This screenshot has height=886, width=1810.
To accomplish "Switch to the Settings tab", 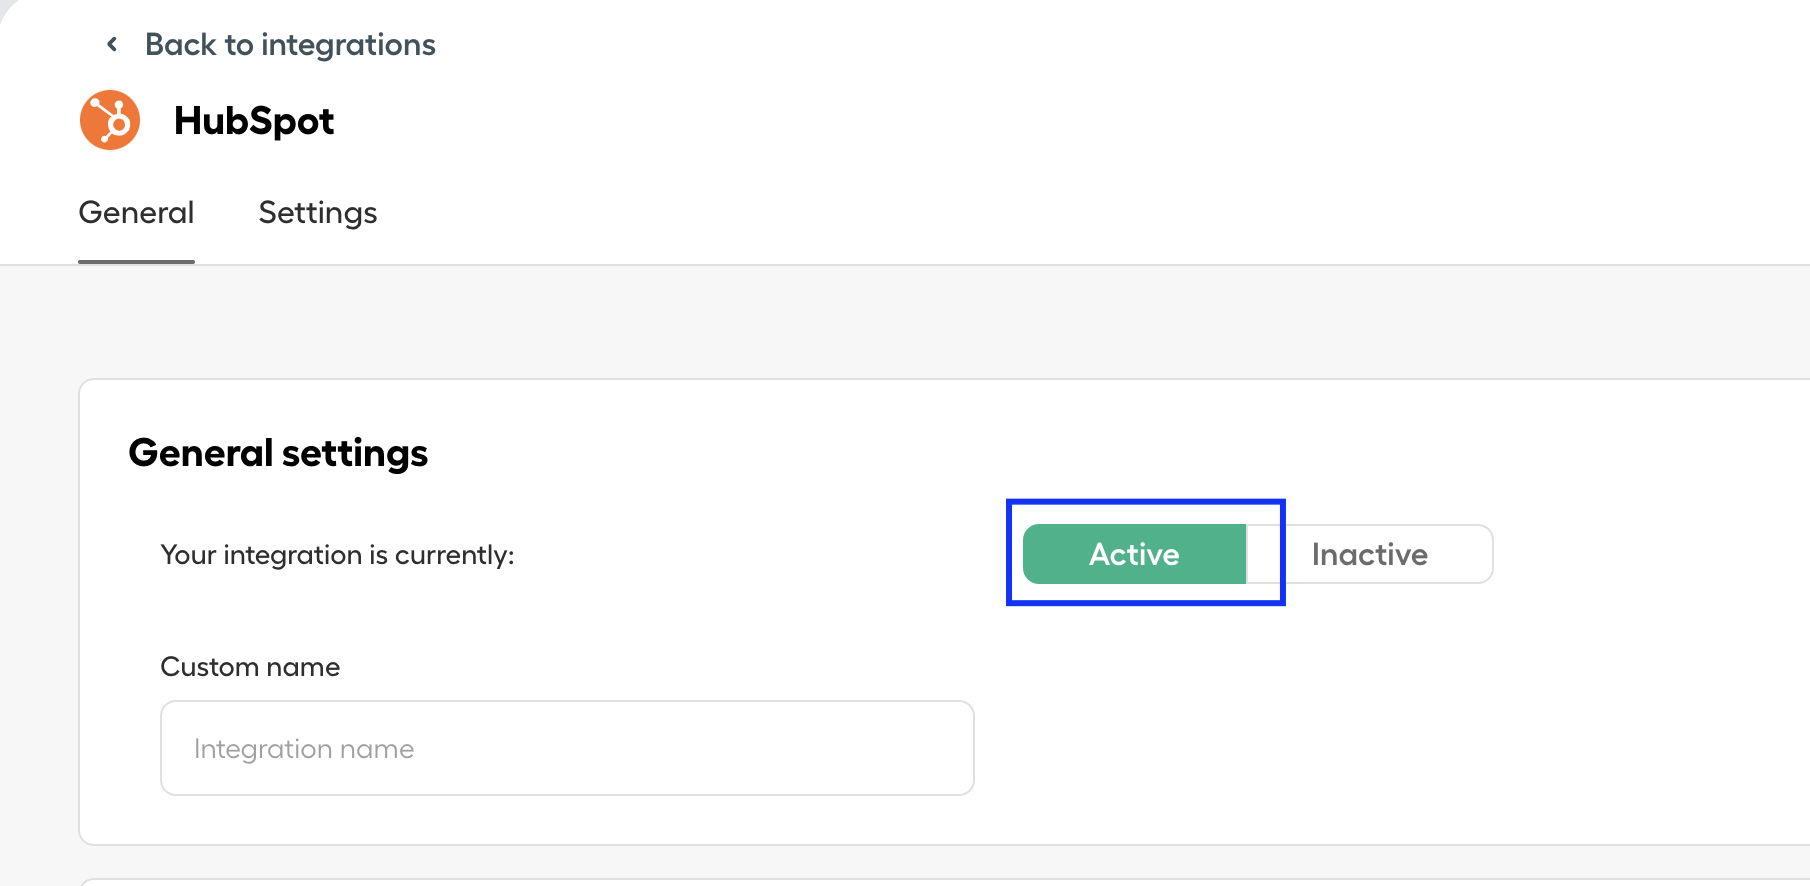I will tap(318, 213).
